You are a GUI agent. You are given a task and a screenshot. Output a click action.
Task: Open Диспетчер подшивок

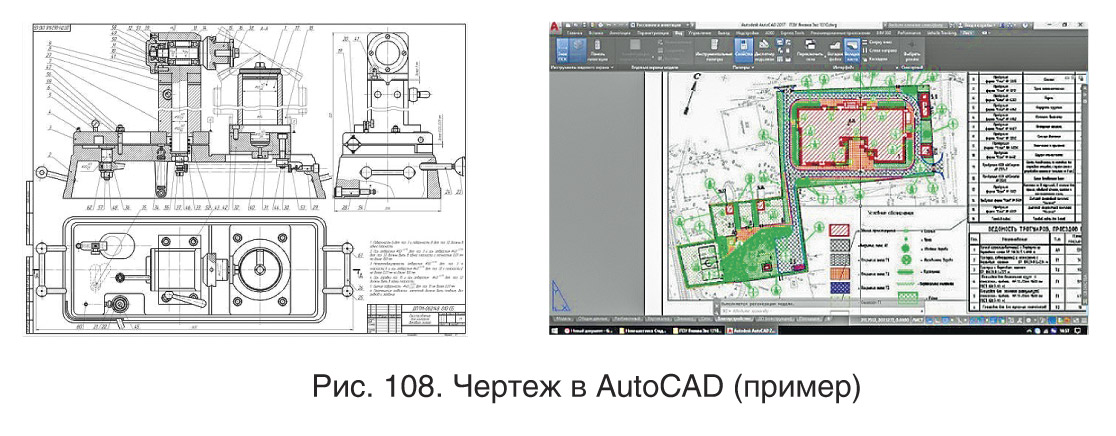click(x=765, y=50)
